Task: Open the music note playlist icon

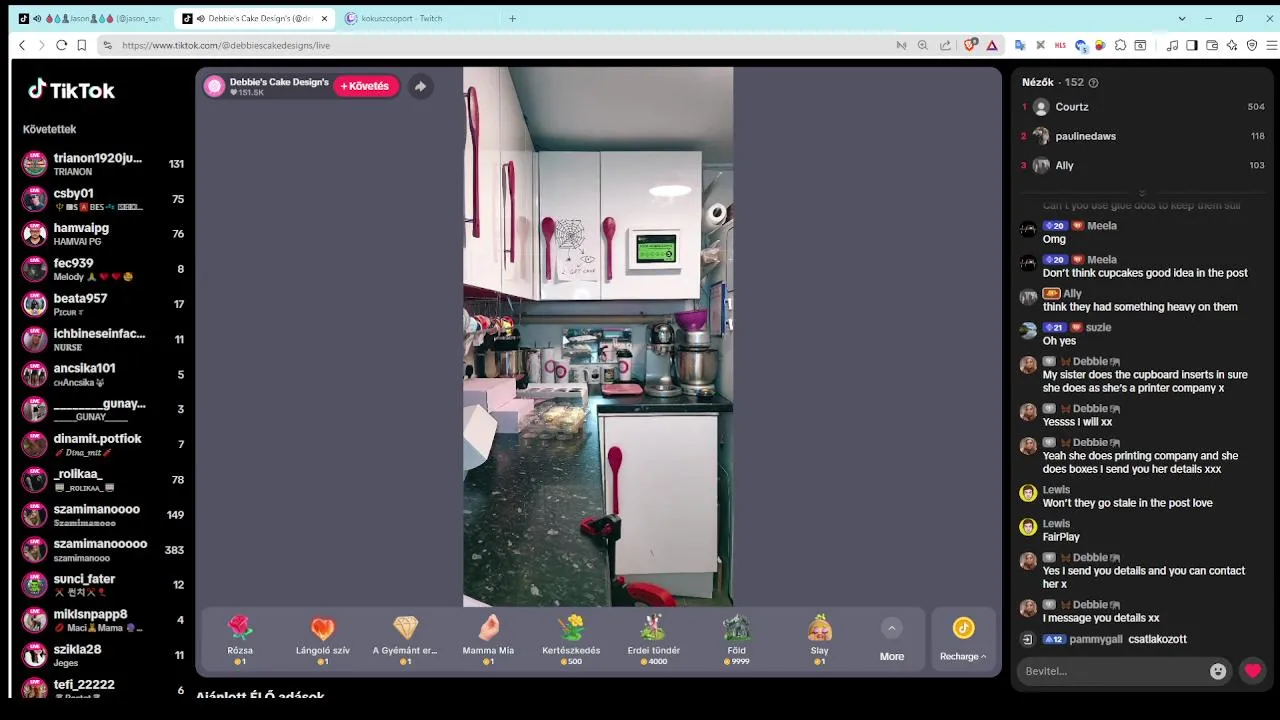Action: pyautogui.click(x=1172, y=45)
